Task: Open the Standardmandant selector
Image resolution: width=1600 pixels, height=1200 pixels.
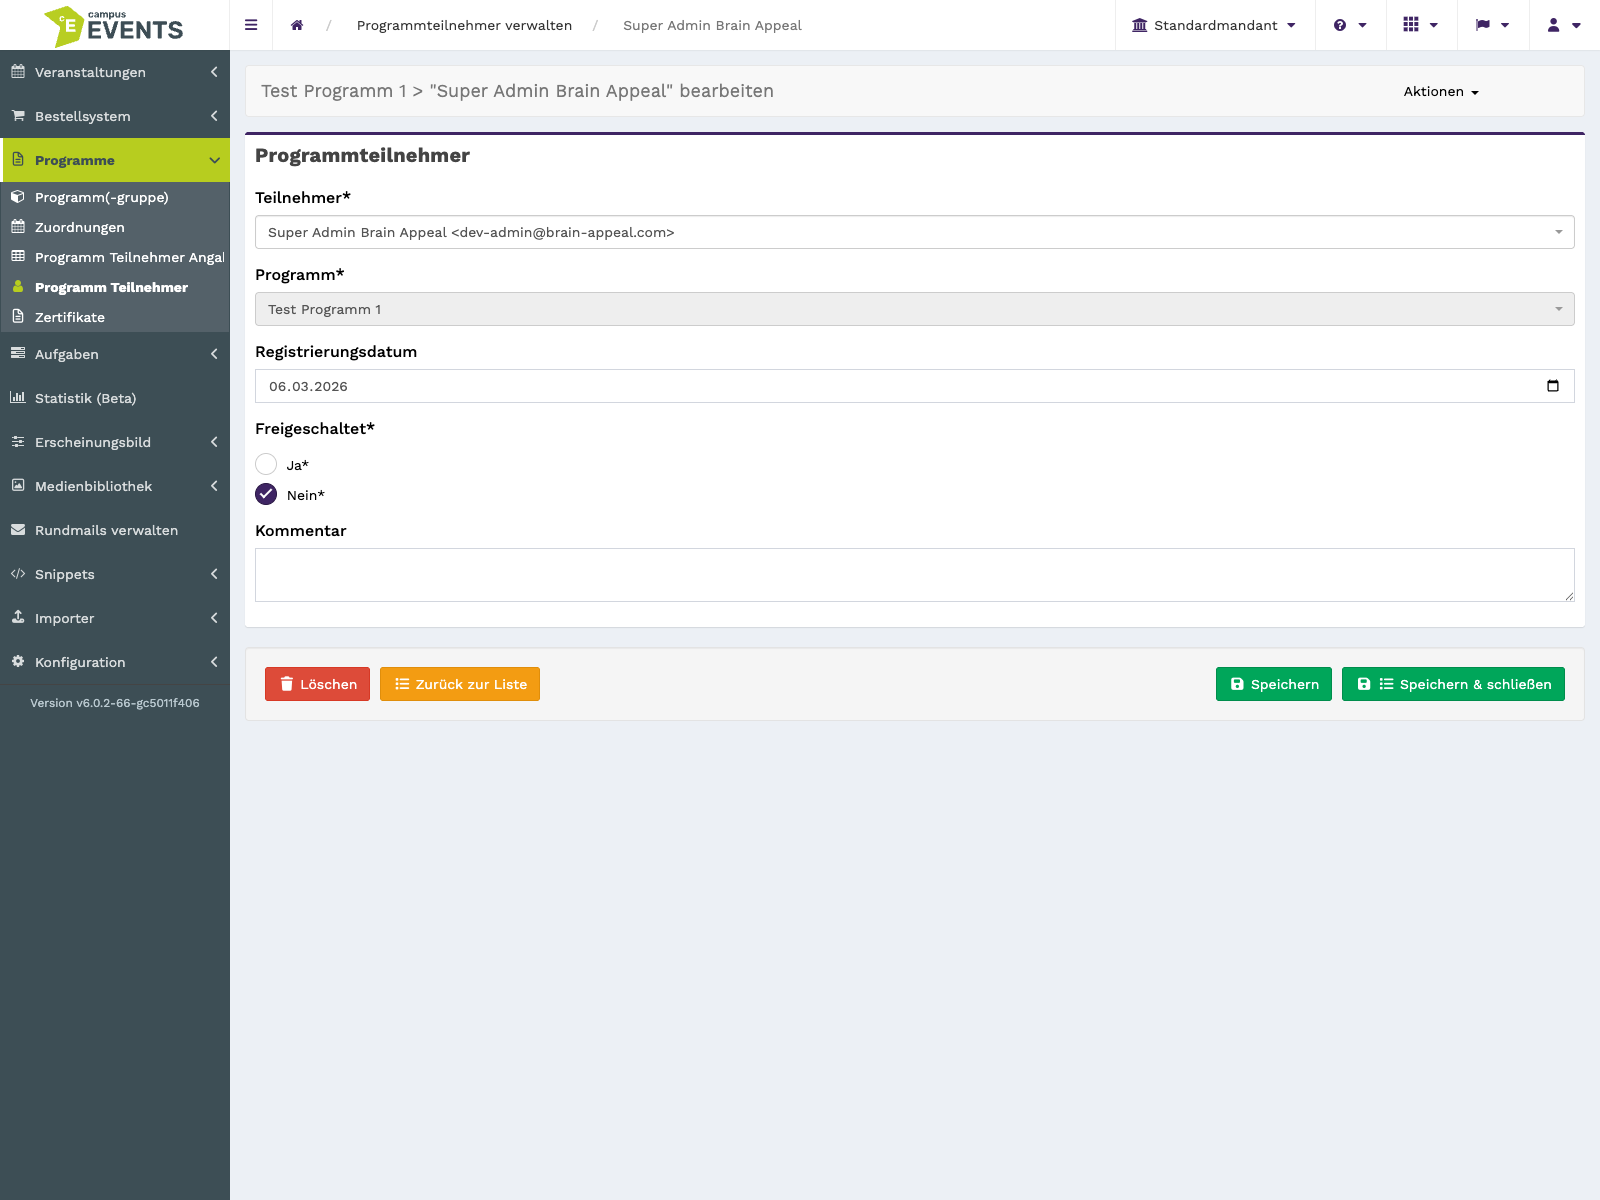Action: point(1214,25)
